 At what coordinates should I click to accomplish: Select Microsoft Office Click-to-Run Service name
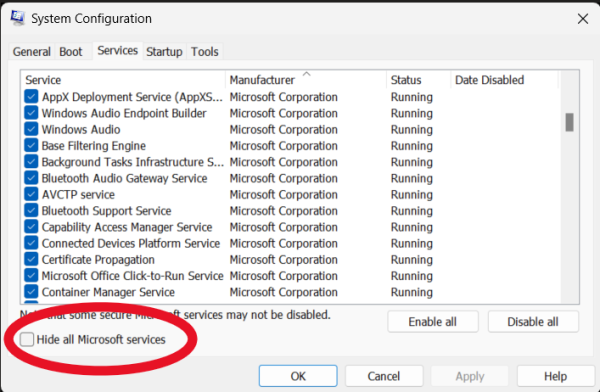132,276
